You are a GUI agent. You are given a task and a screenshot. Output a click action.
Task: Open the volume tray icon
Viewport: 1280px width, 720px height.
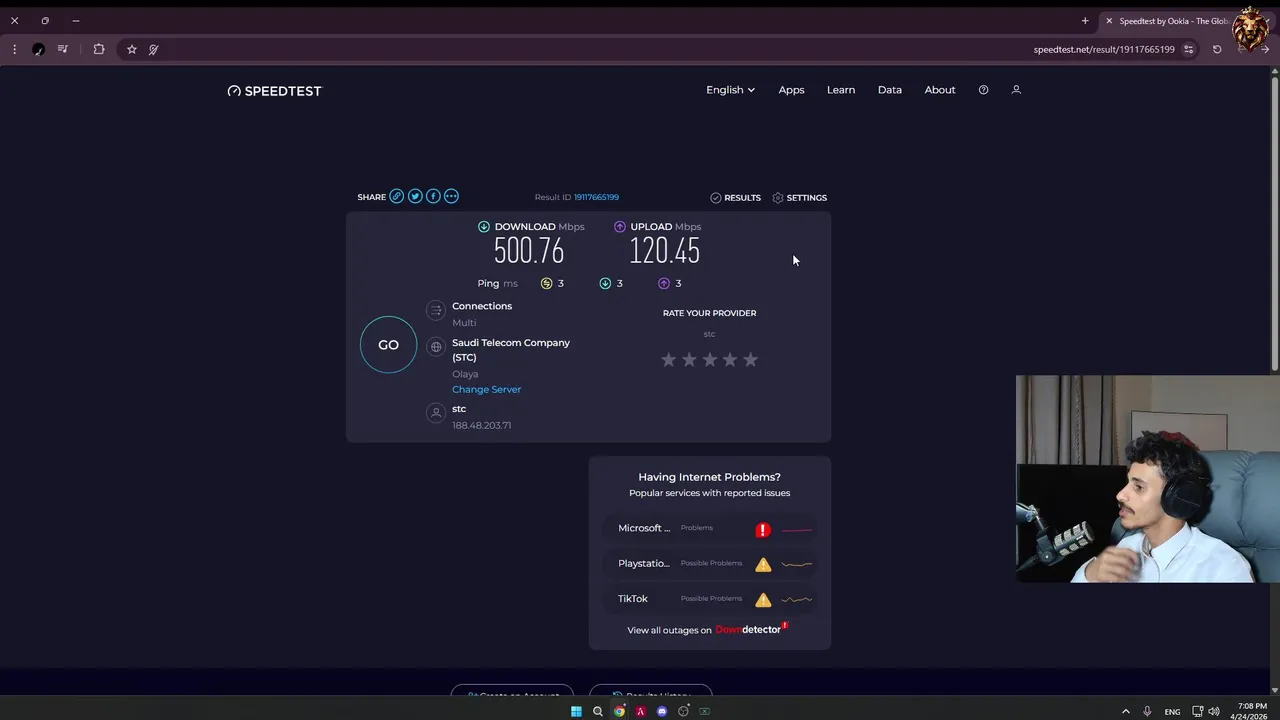(1214, 712)
